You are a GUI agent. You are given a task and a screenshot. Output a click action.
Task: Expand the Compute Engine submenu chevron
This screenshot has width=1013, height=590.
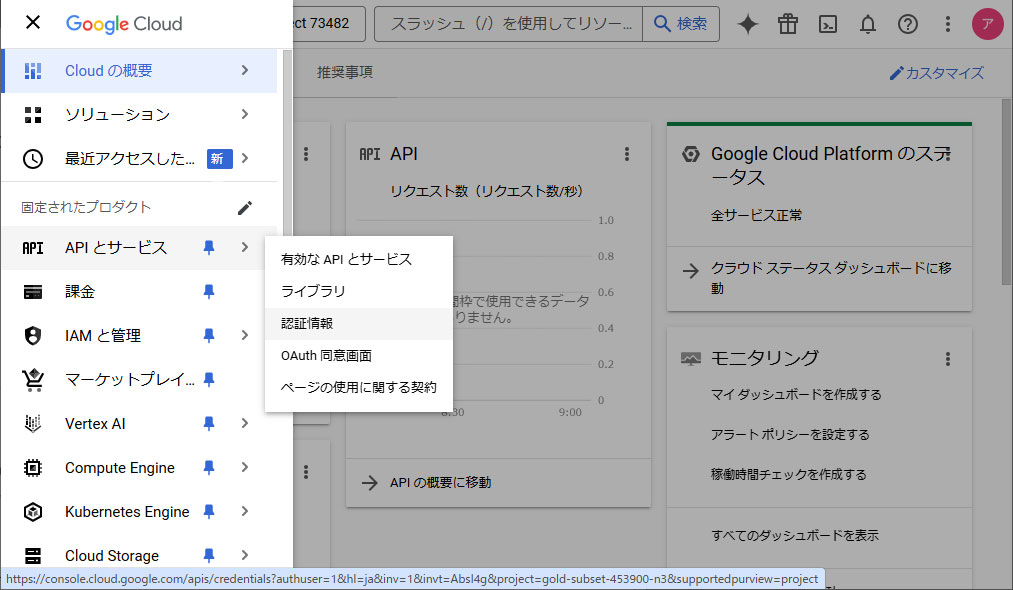(x=245, y=467)
